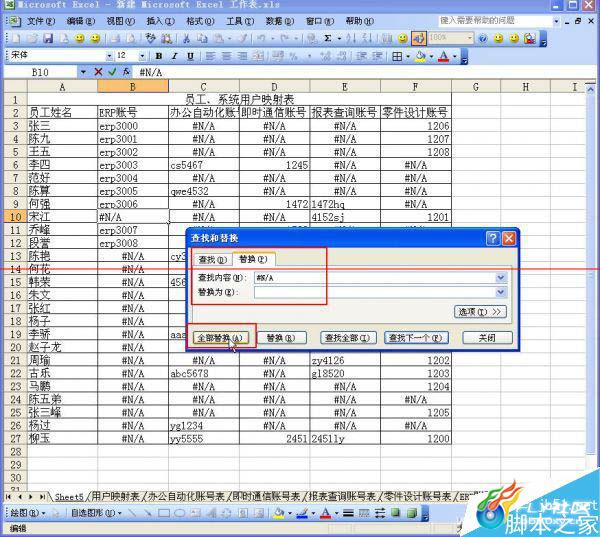Click the 全部替换 (Replace All) button

pos(220,338)
